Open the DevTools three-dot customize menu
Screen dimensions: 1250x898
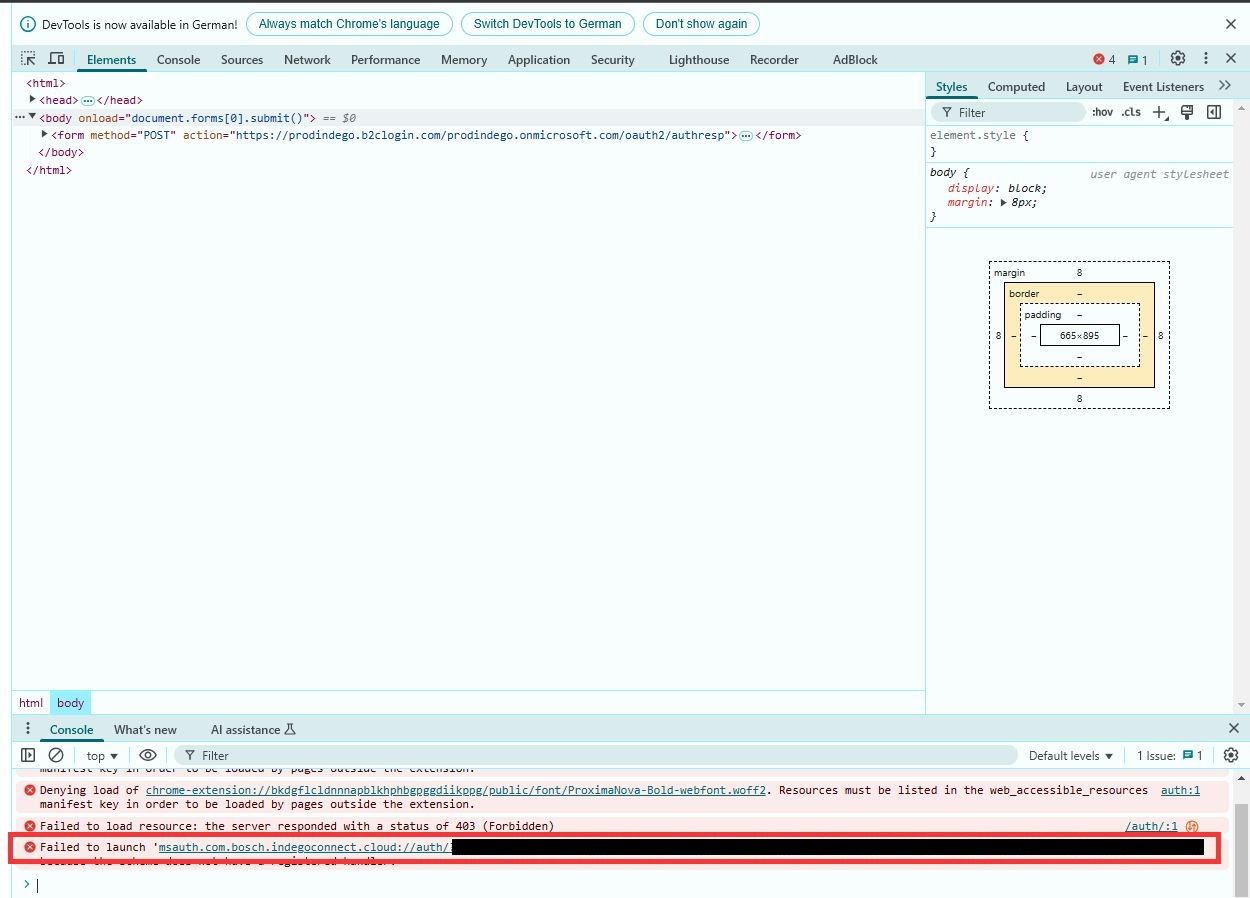pyautogui.click(x=1206, y=59)
